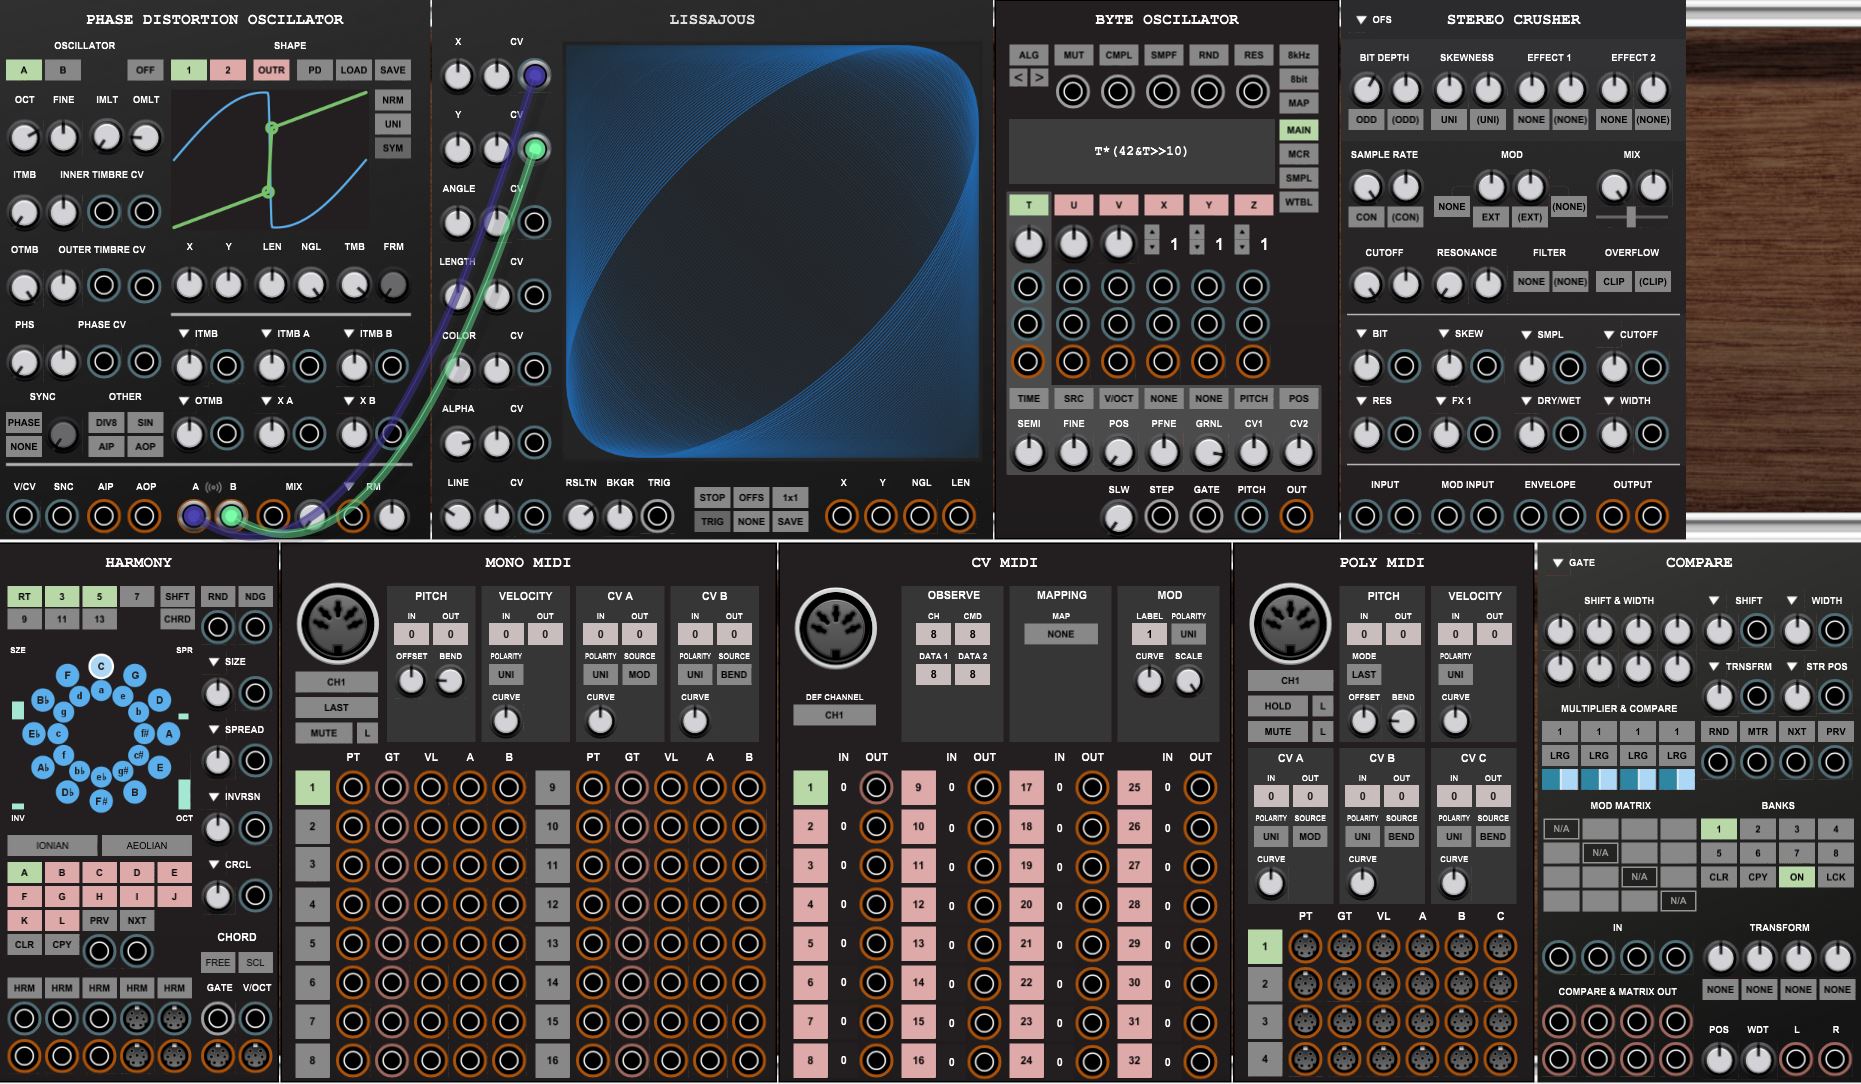Click the CV MIDI DIN connector

coord(836,628)
